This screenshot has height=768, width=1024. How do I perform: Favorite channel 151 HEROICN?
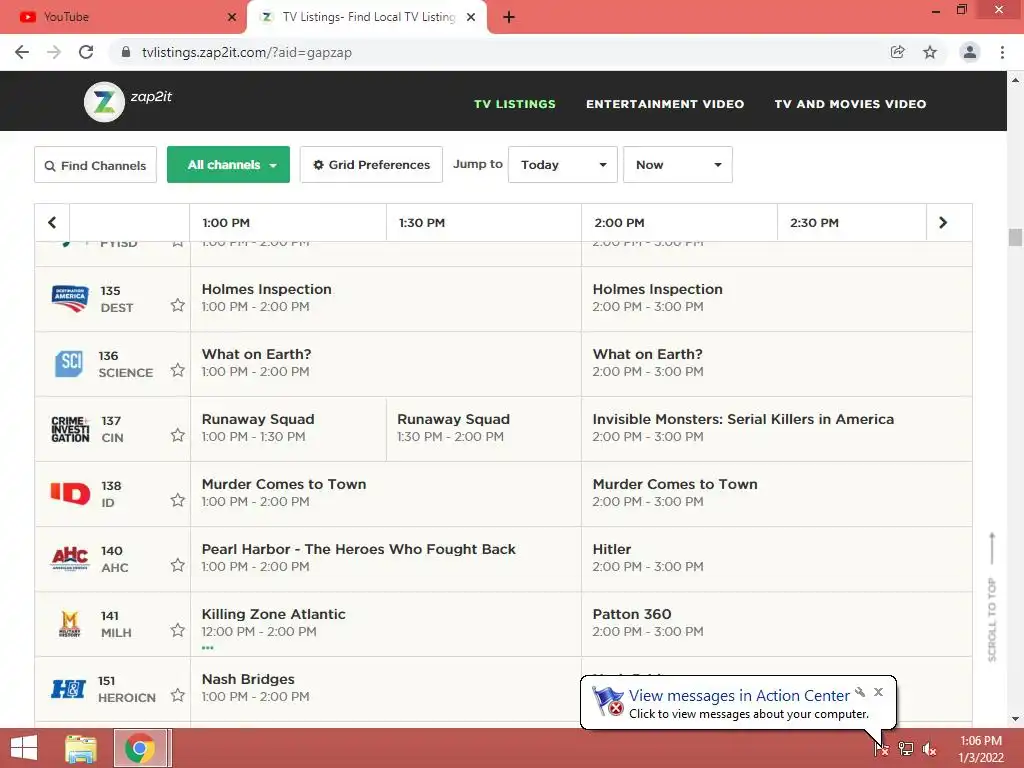click(x=178, y=695)
